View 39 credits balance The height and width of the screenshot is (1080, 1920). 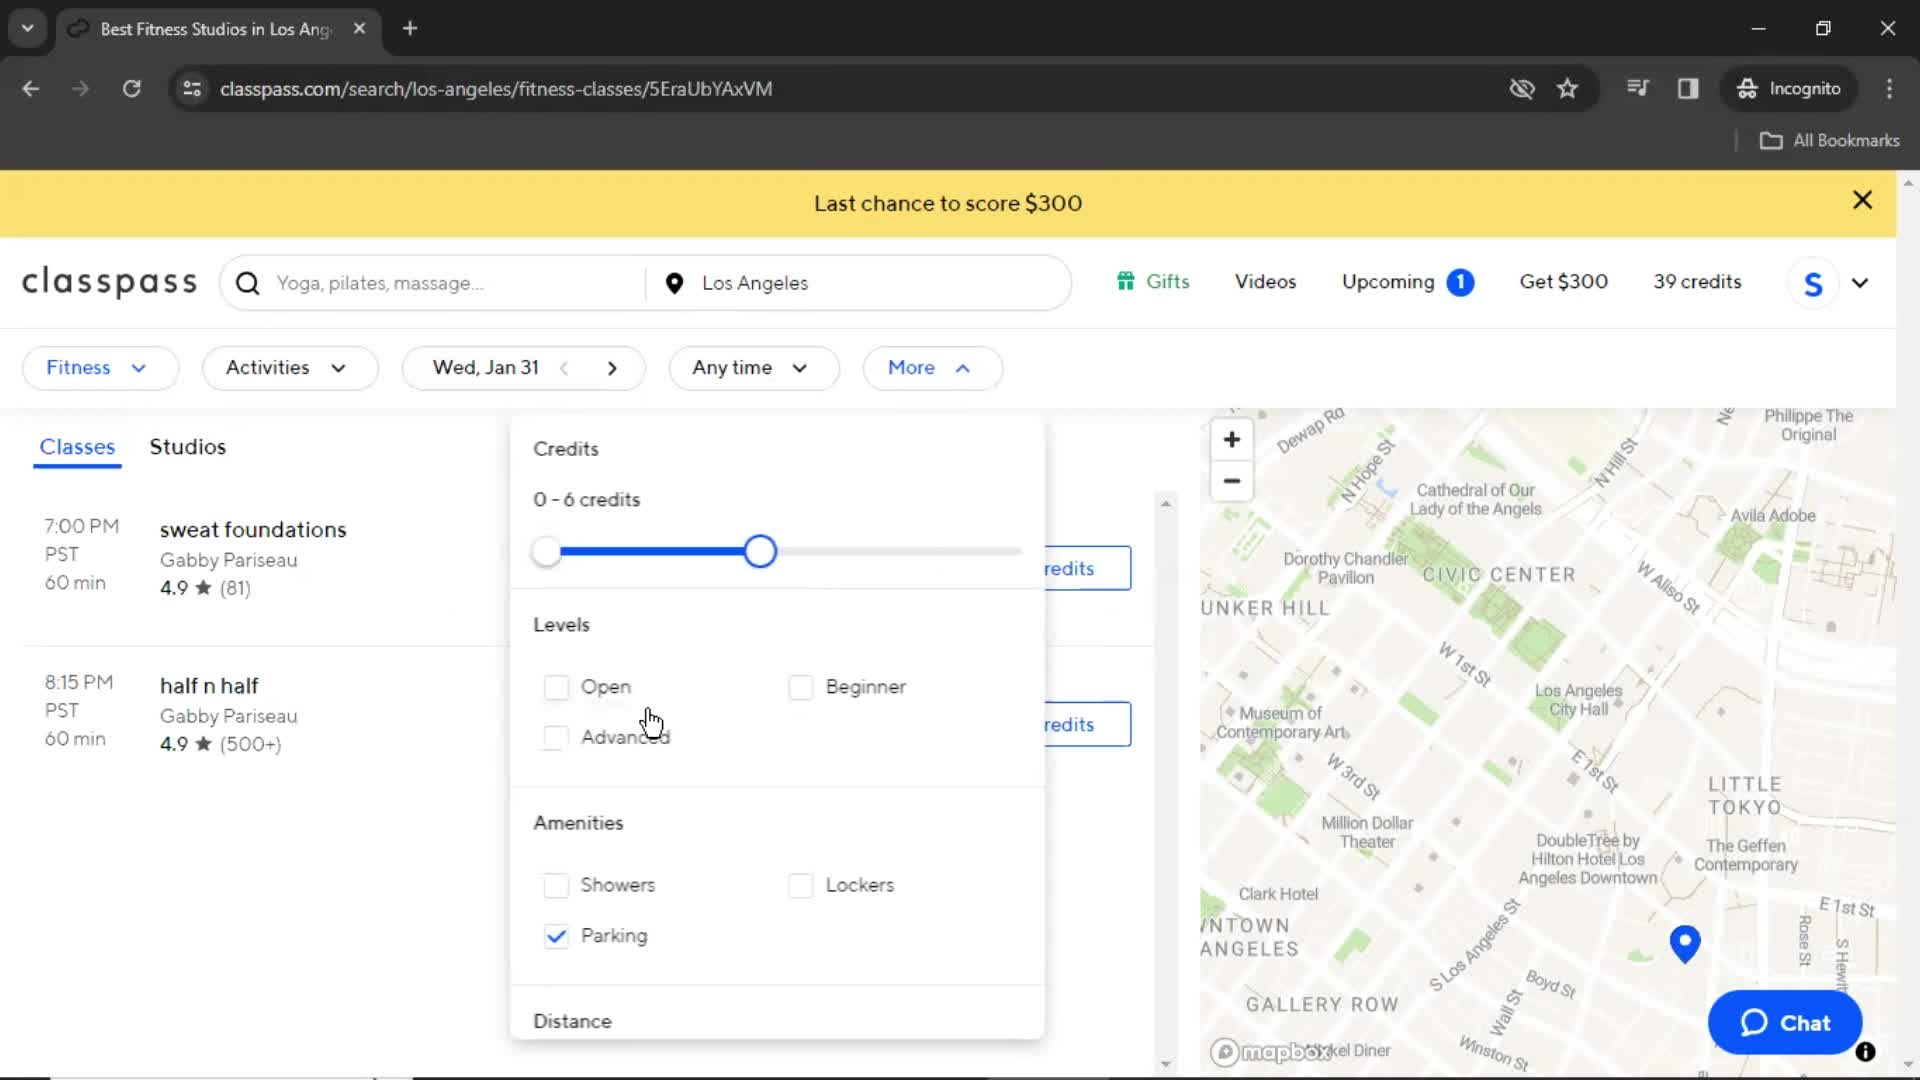point(1697,282)
